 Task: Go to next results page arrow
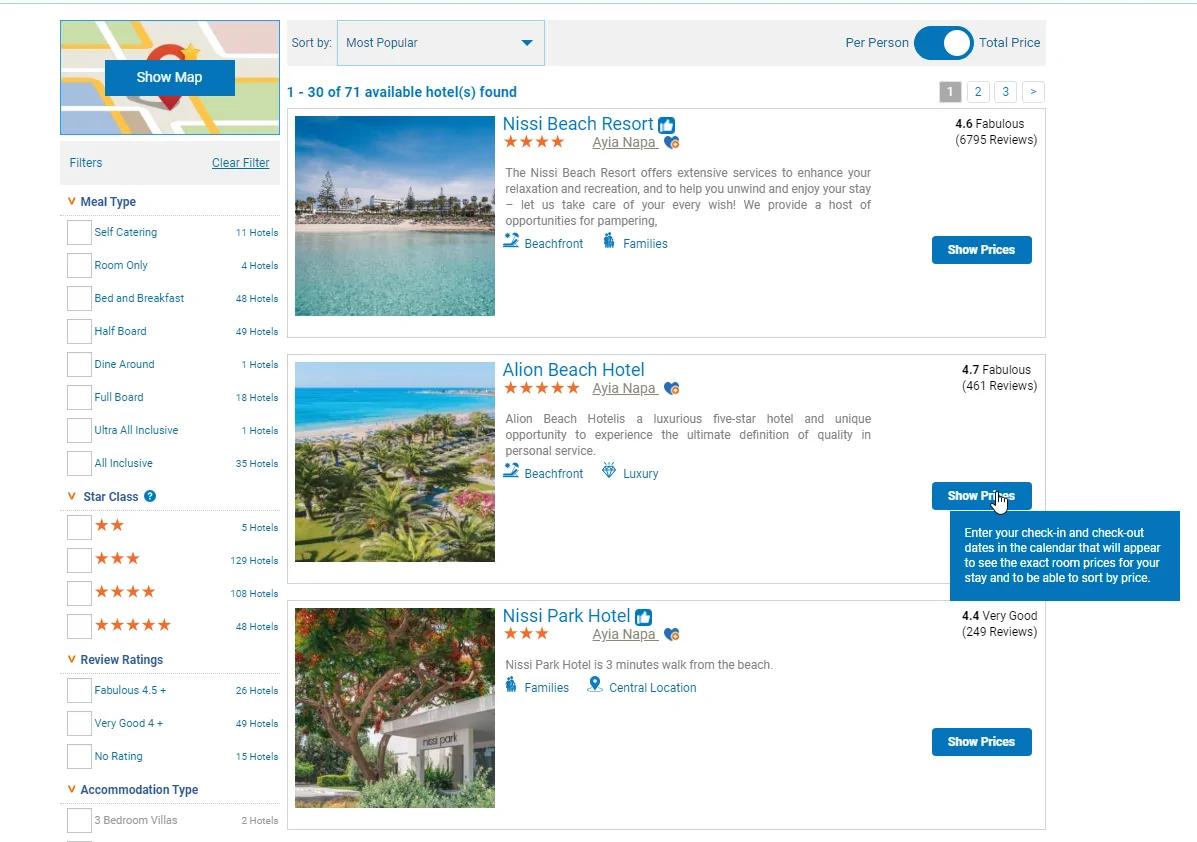(x=1033, y=92)
